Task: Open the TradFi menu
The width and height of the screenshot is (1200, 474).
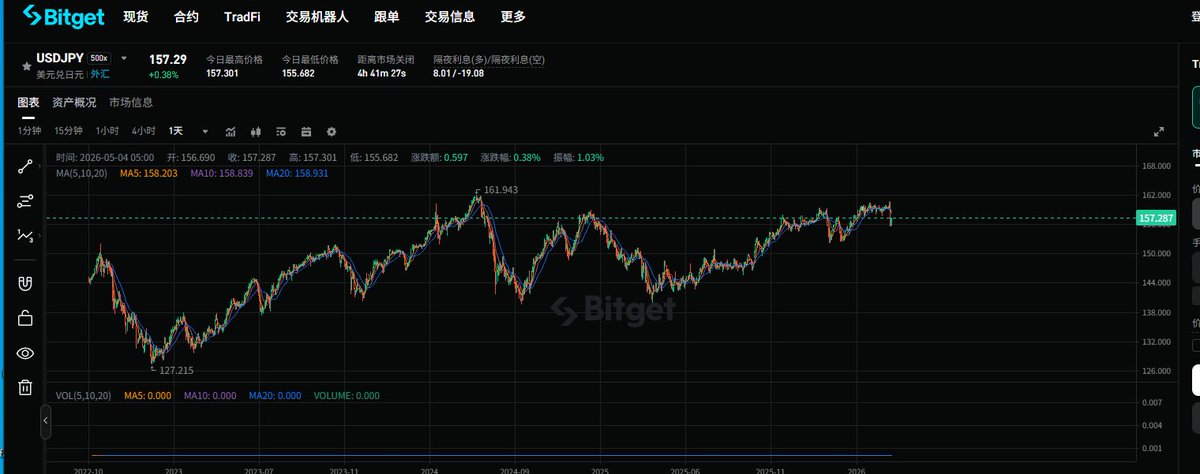Action: click(x=242, y=17)
